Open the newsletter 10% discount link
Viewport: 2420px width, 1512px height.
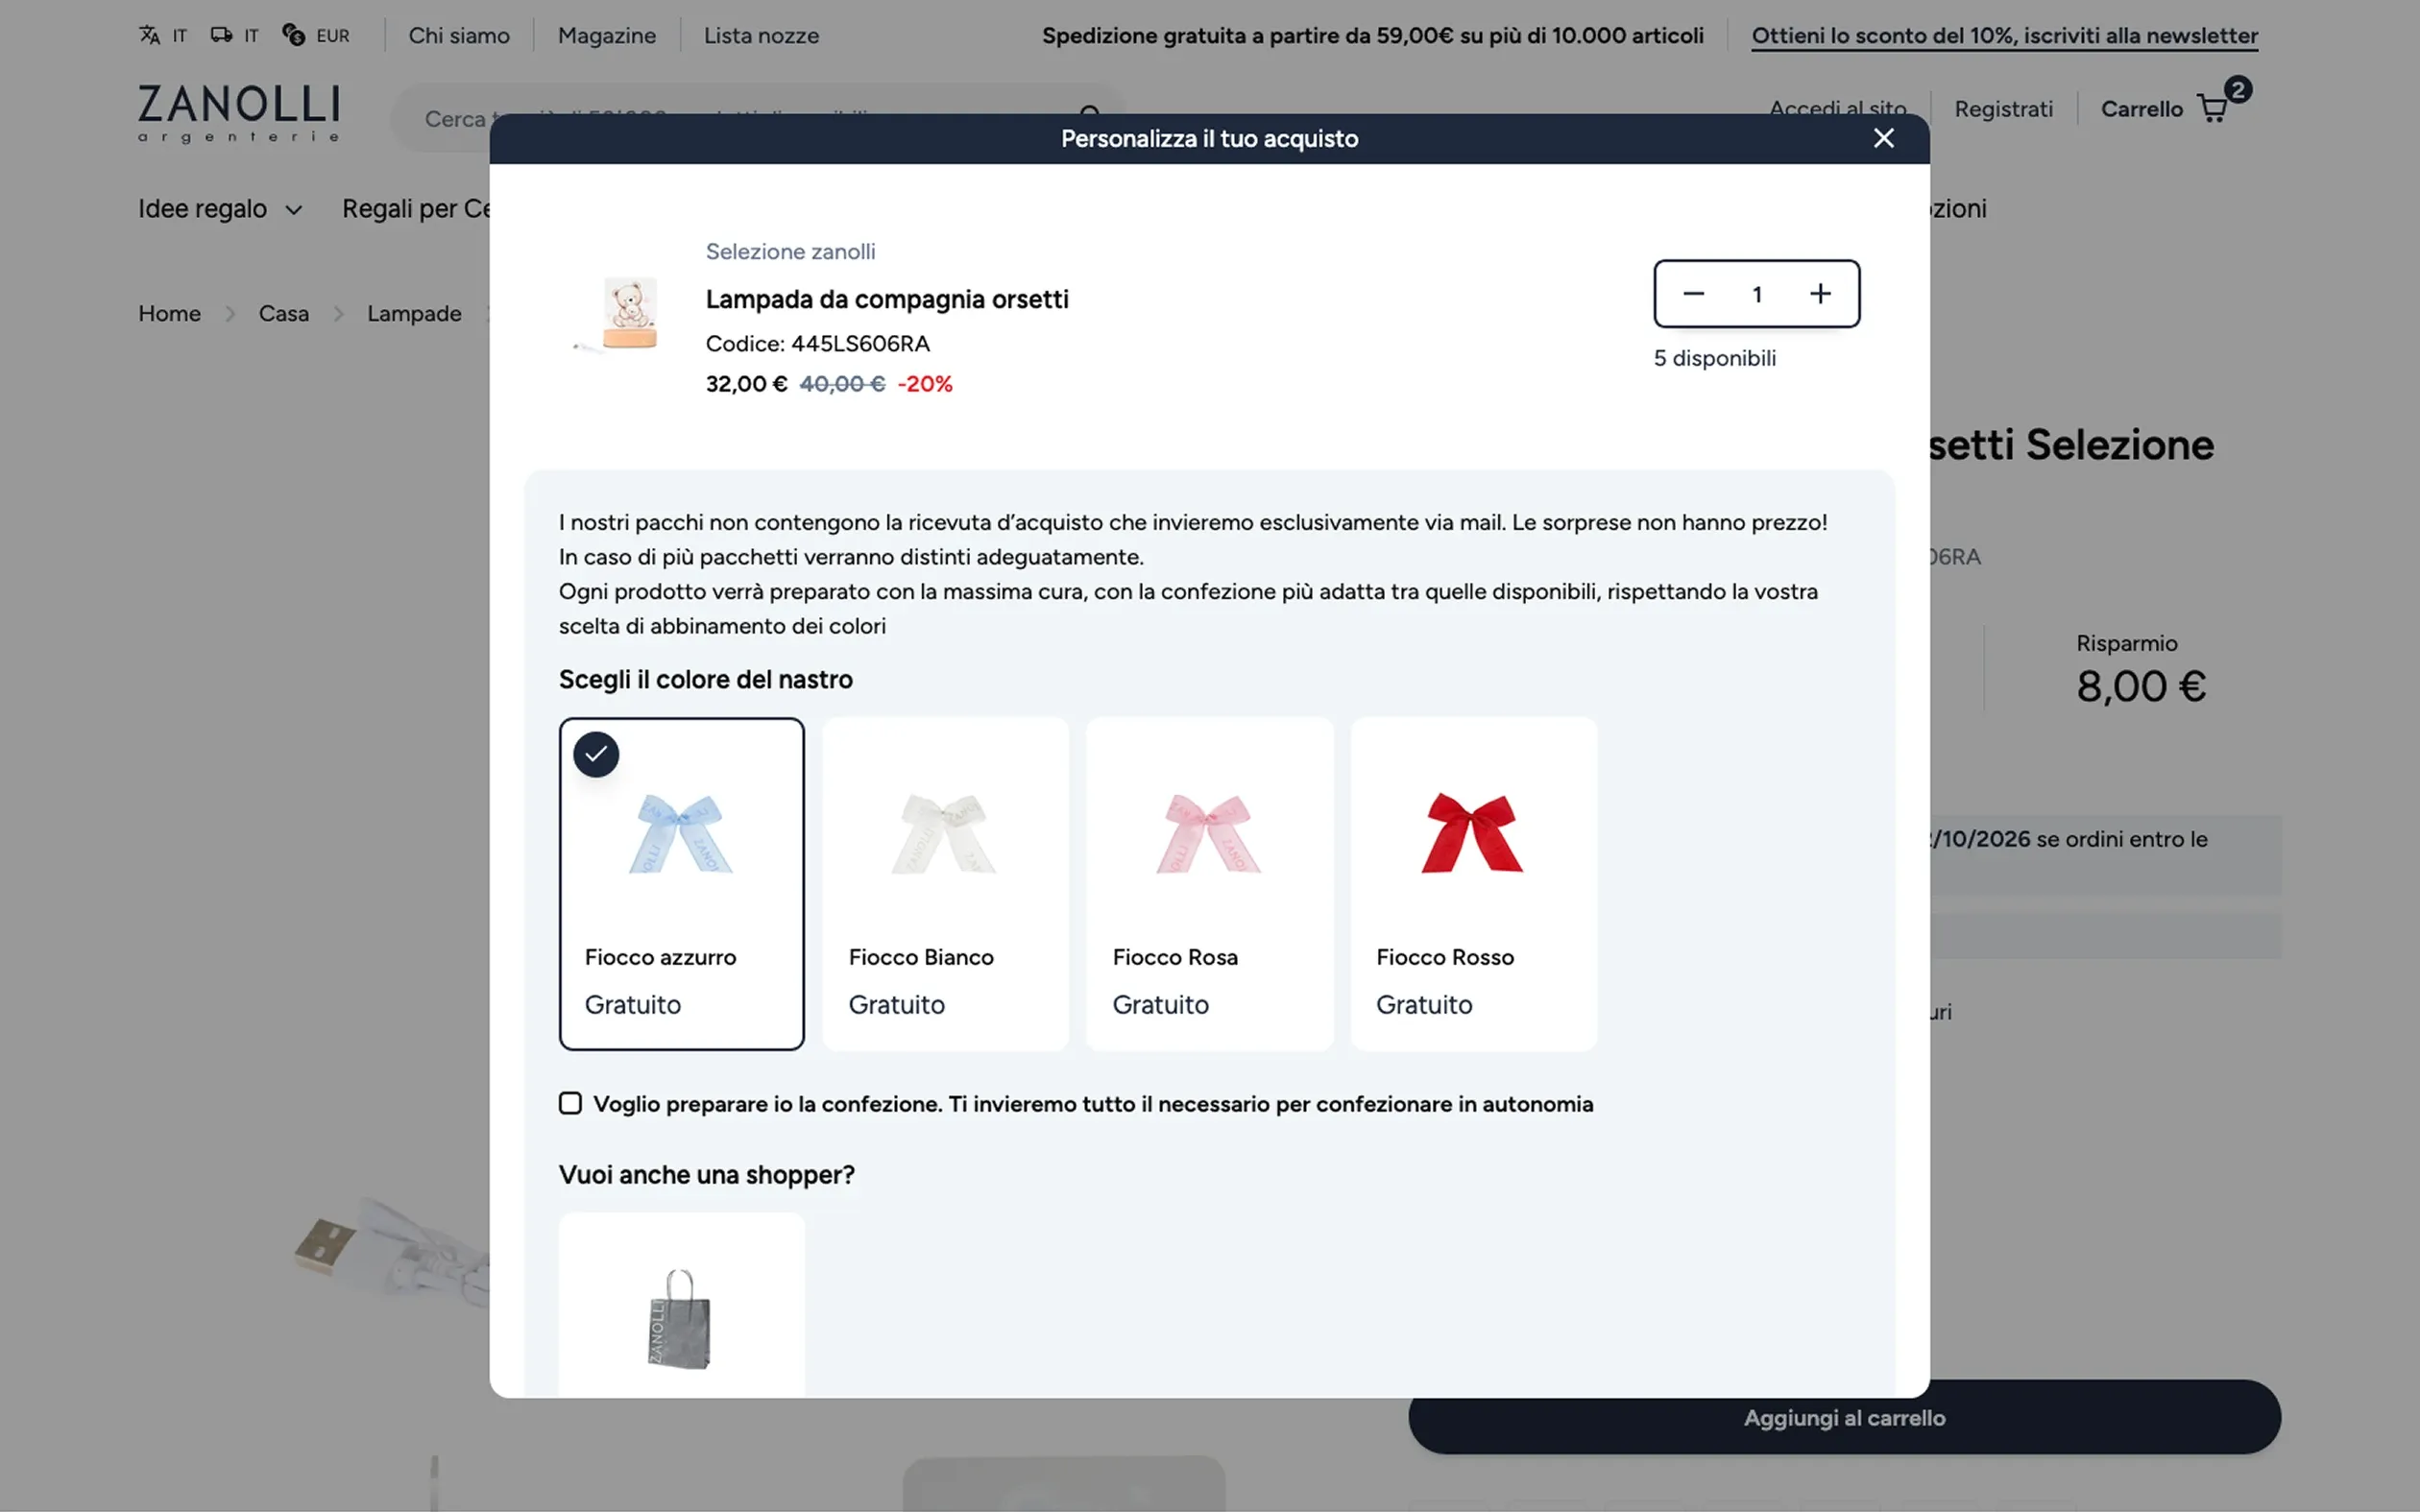coord(2004,35)
